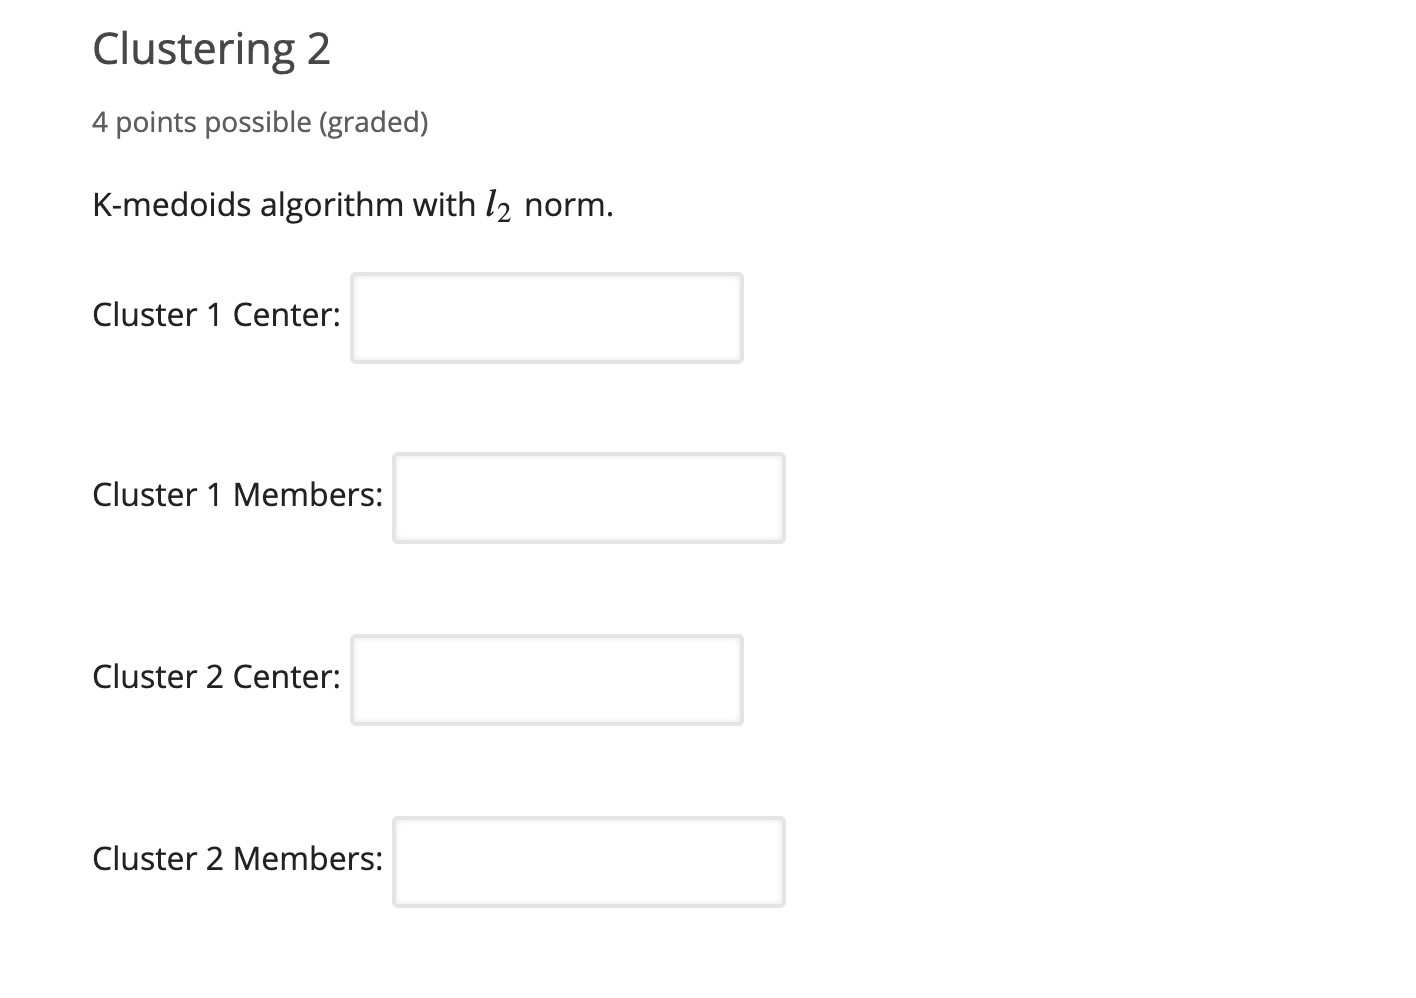Click the 'Cluster 2 Members:' label text
The width and height of the screenshot is (1416, 998).
click(237, 859)
